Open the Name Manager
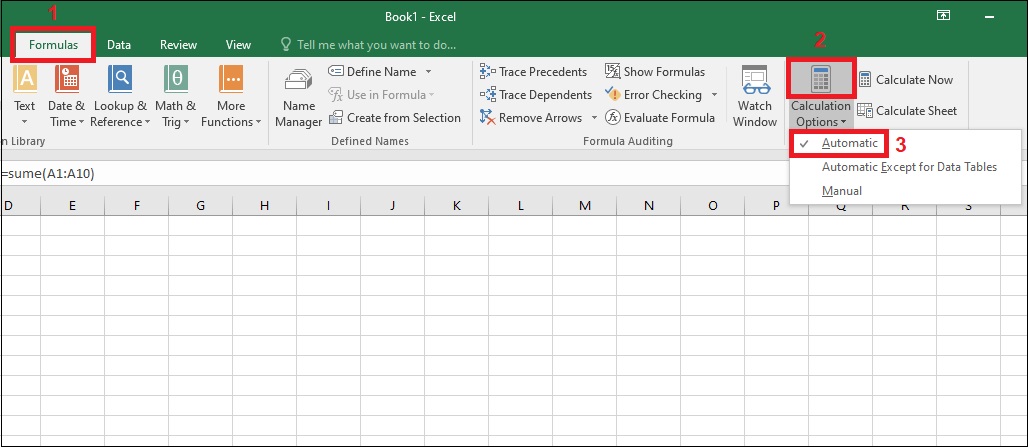Screen dimensions: 1028x447 [x=298, y=96]
